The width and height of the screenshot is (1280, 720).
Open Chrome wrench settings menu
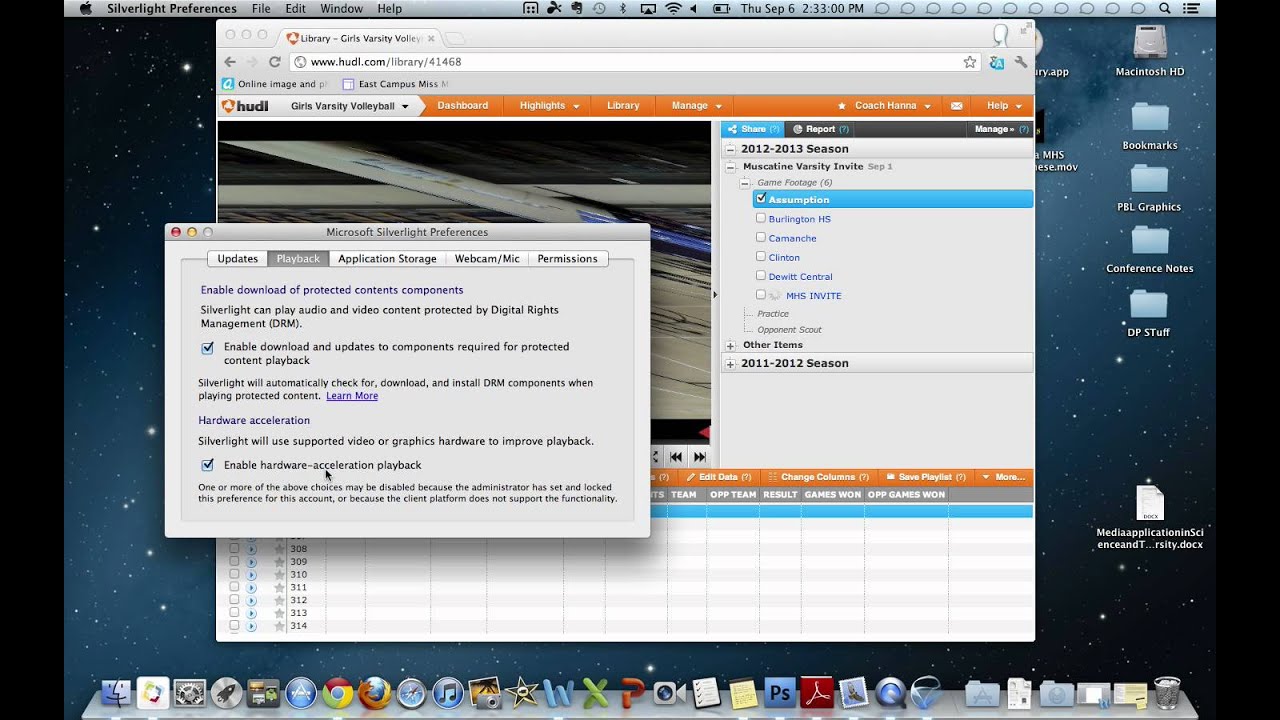tap(1021, 62)
